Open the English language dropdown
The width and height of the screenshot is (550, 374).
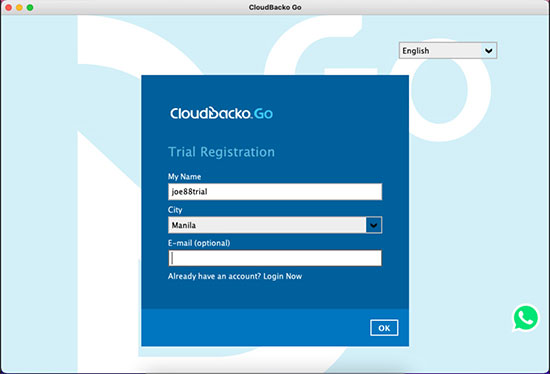[448, 51]
